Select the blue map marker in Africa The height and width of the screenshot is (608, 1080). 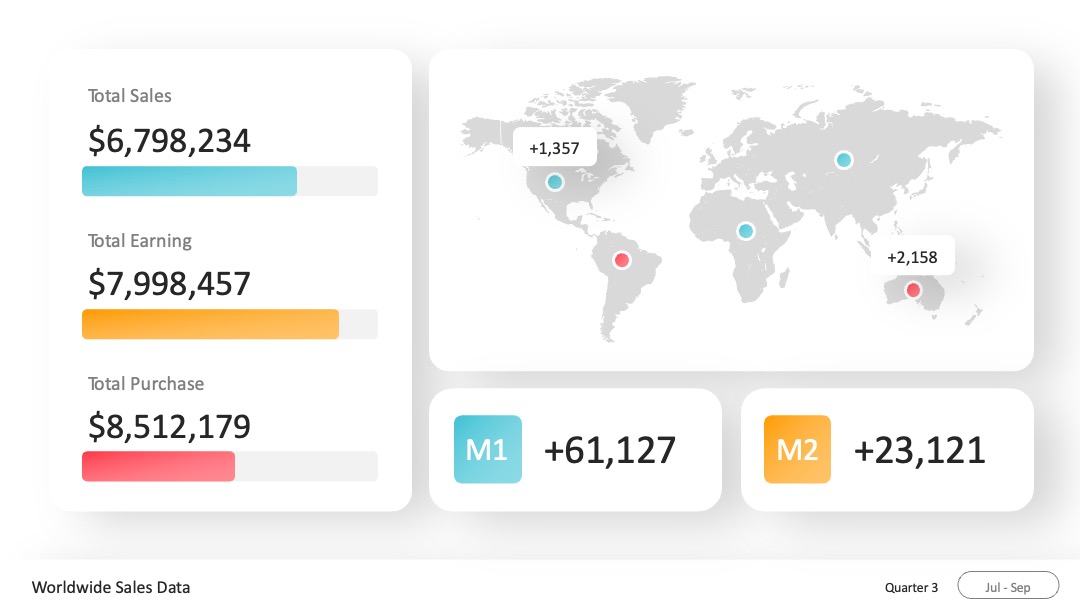click(745, 231)
